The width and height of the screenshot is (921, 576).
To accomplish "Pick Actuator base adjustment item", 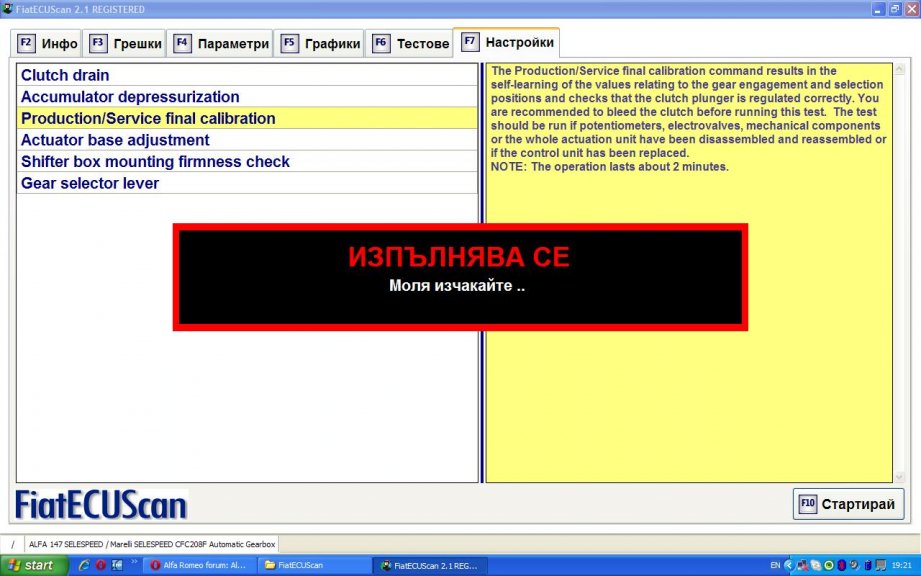I will pos(115,140).
